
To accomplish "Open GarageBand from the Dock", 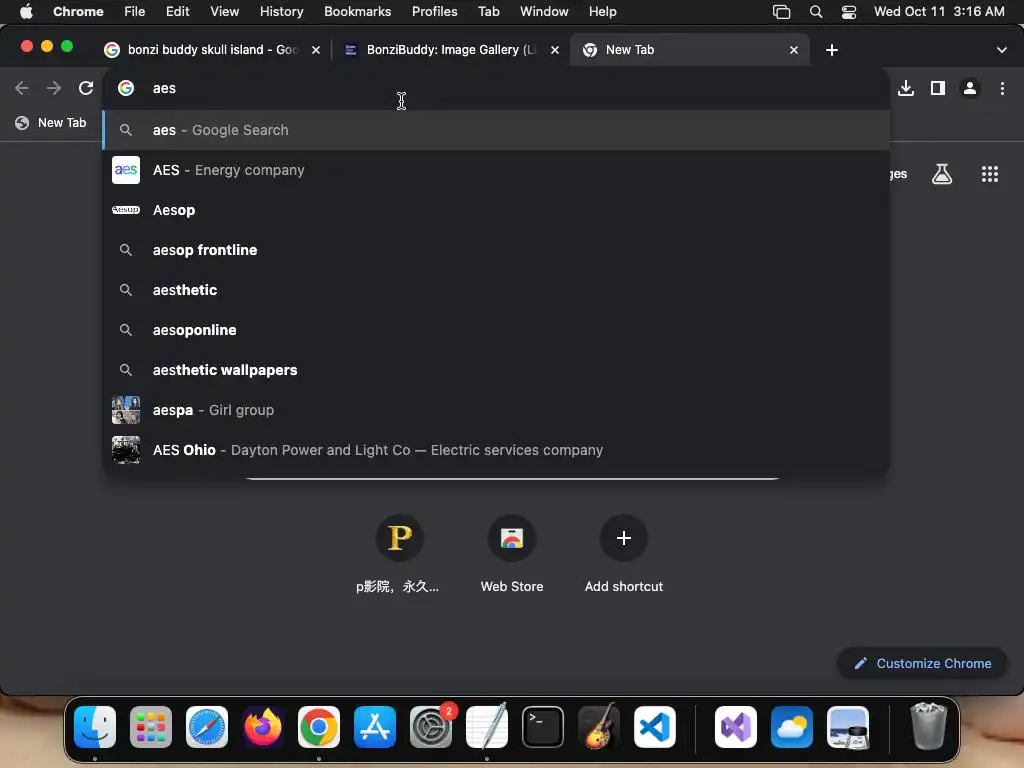I will click(599, 727).
